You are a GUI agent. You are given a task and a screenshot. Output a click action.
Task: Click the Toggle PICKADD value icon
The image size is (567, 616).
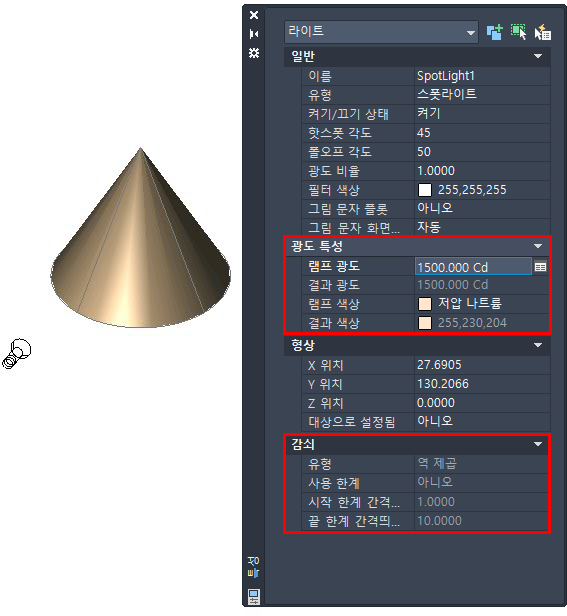point(494,32)
